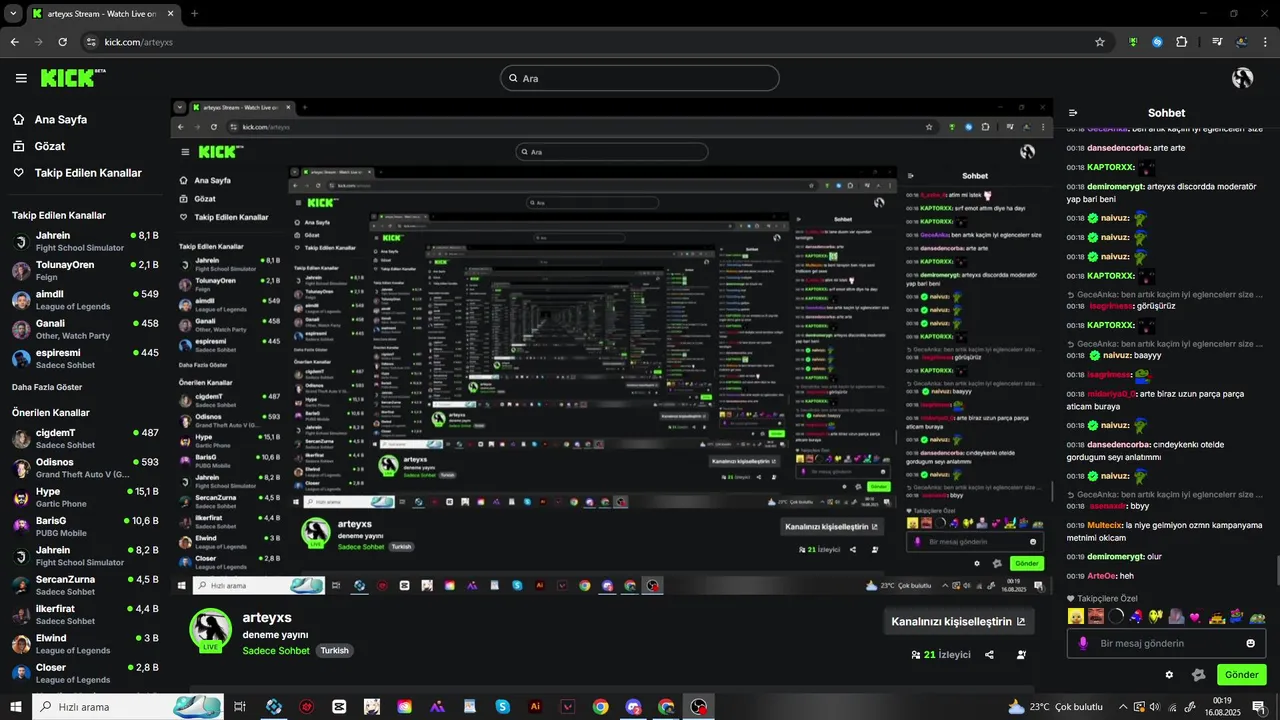The image size is (1280, 720).
Task: Open the Kick hamburger sidebar menu
Action: coord(21,78)
